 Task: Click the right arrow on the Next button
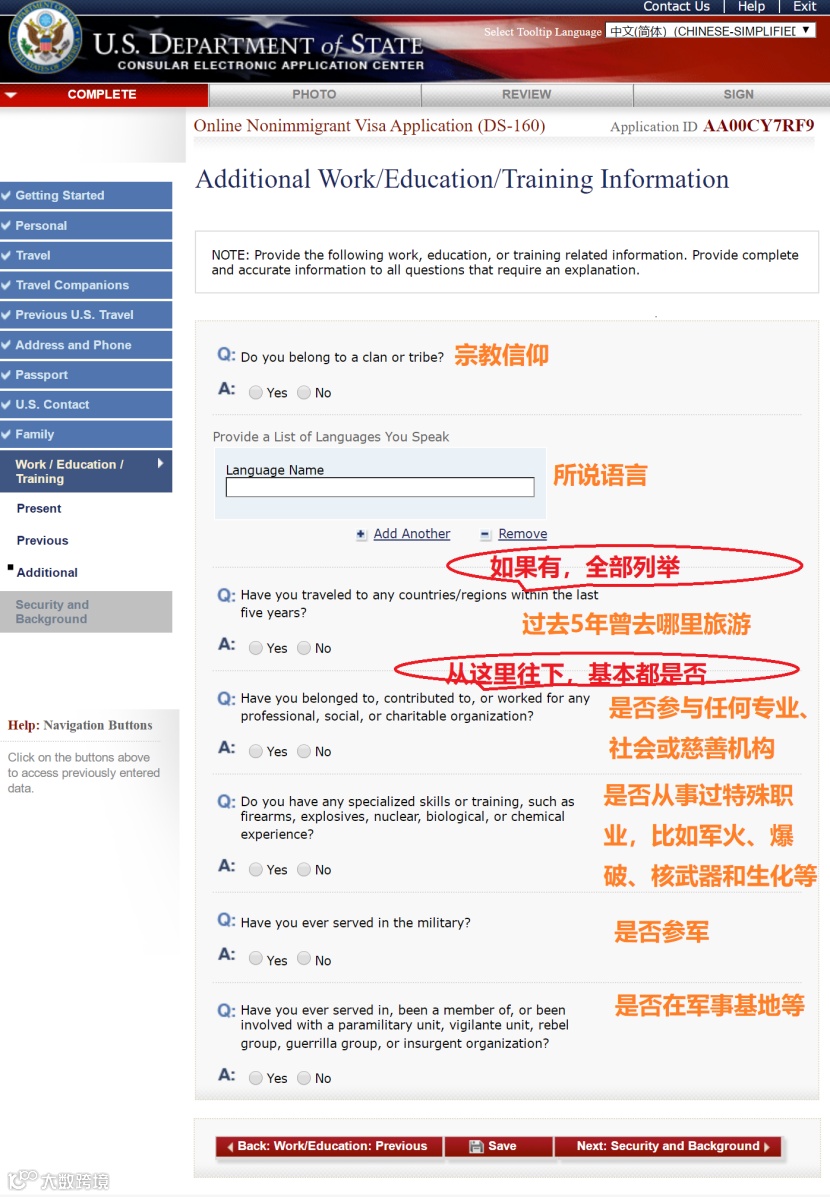767,1147
